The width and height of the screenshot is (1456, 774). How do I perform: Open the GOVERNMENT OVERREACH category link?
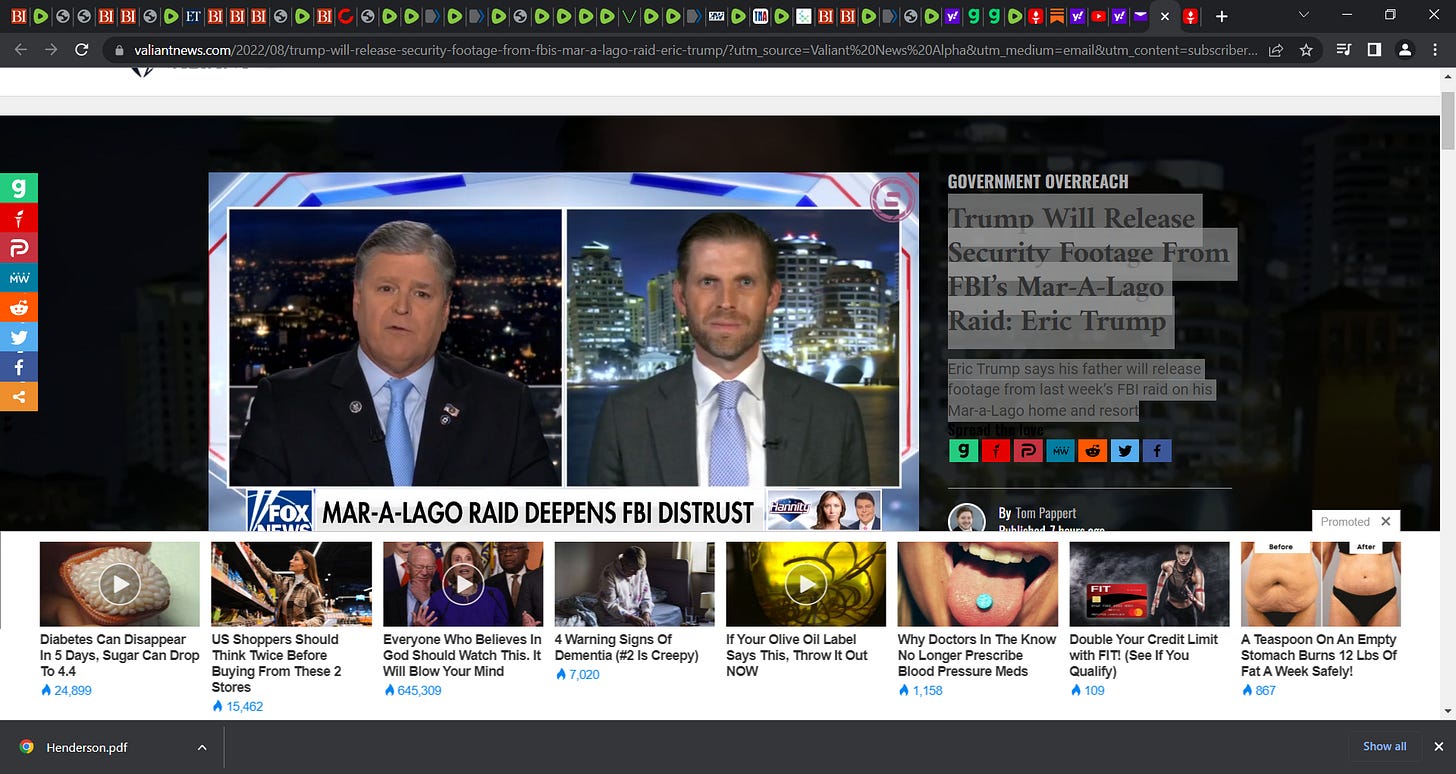(x=1038, y=181)
